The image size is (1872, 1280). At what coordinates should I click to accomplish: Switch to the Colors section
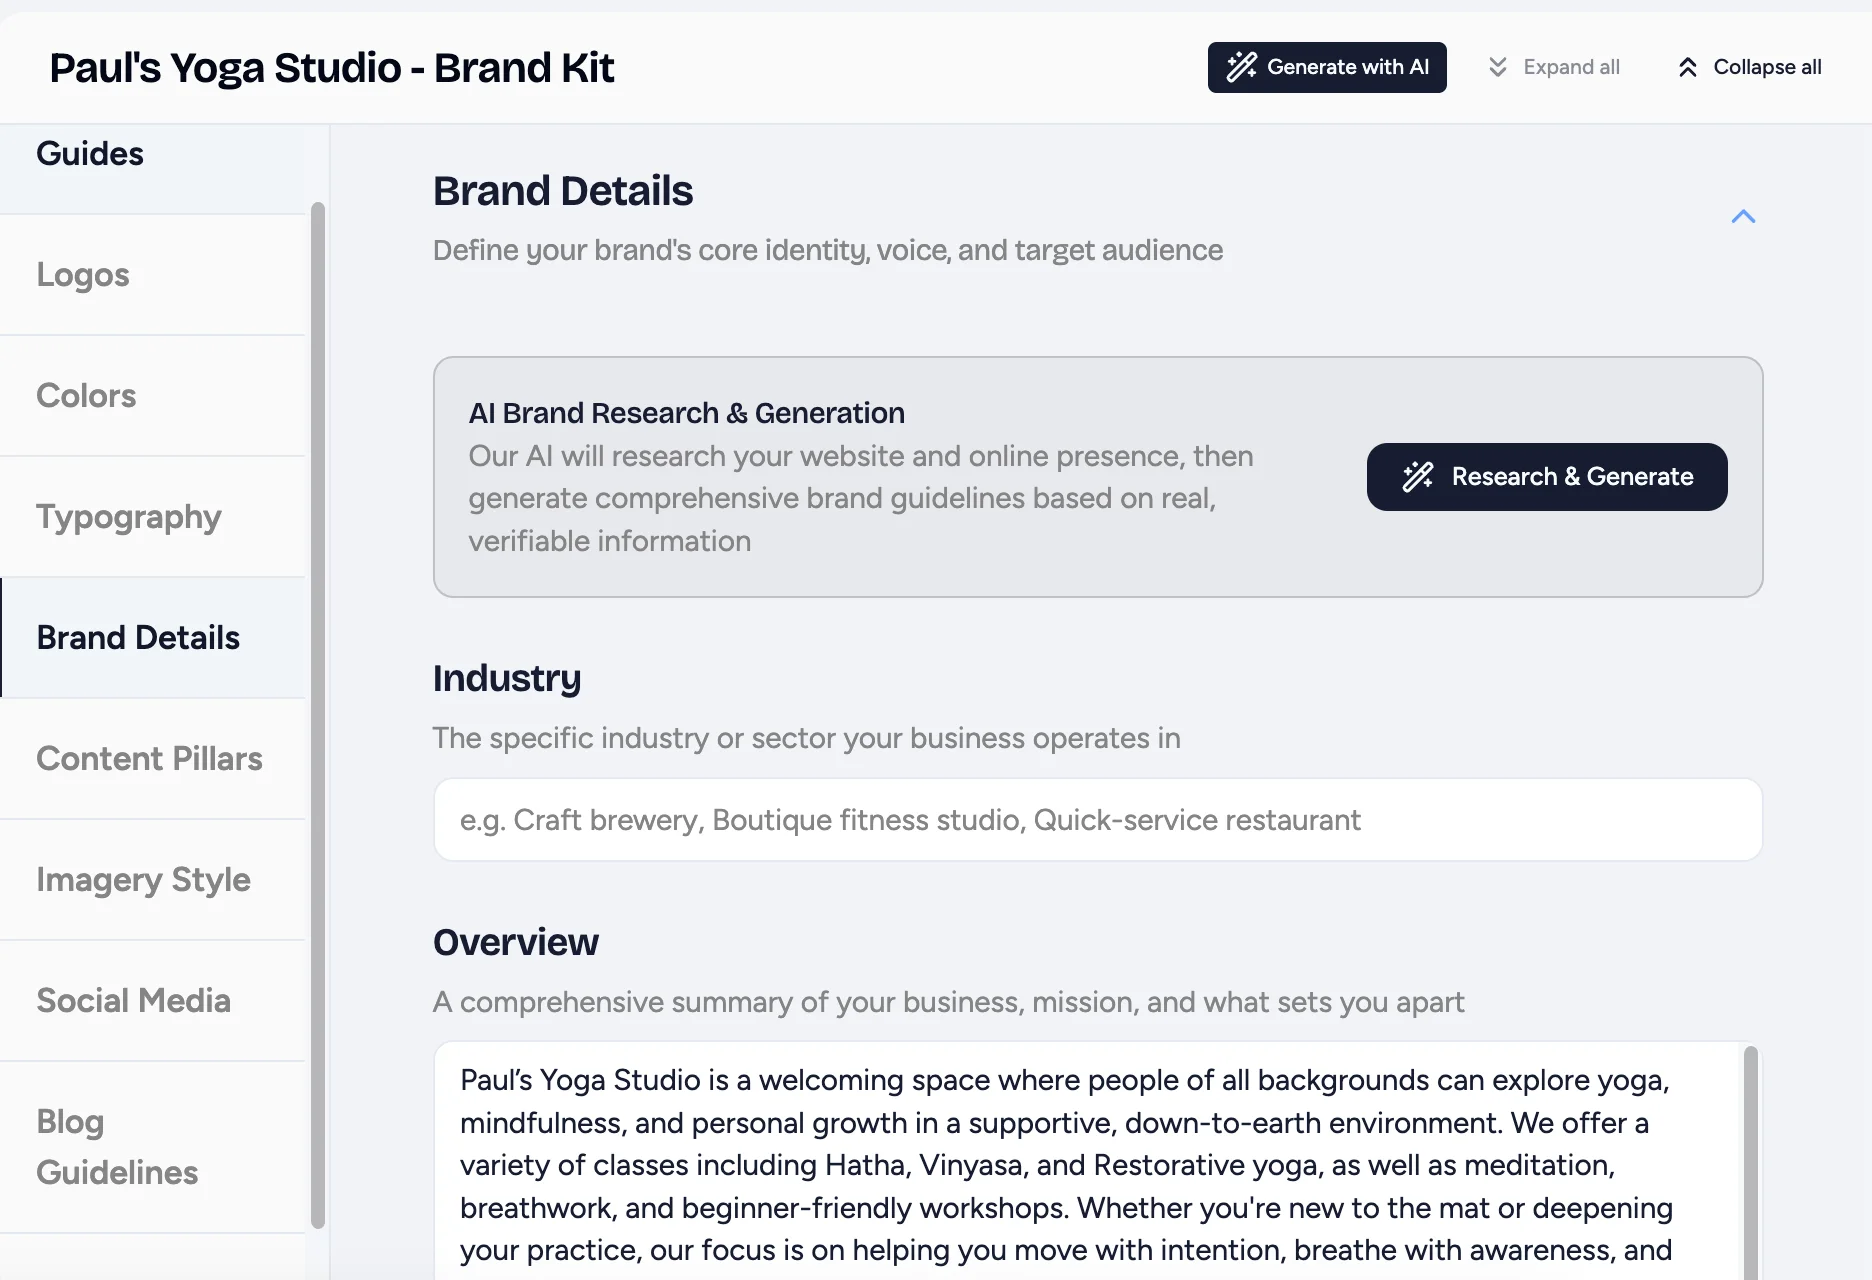153,396
